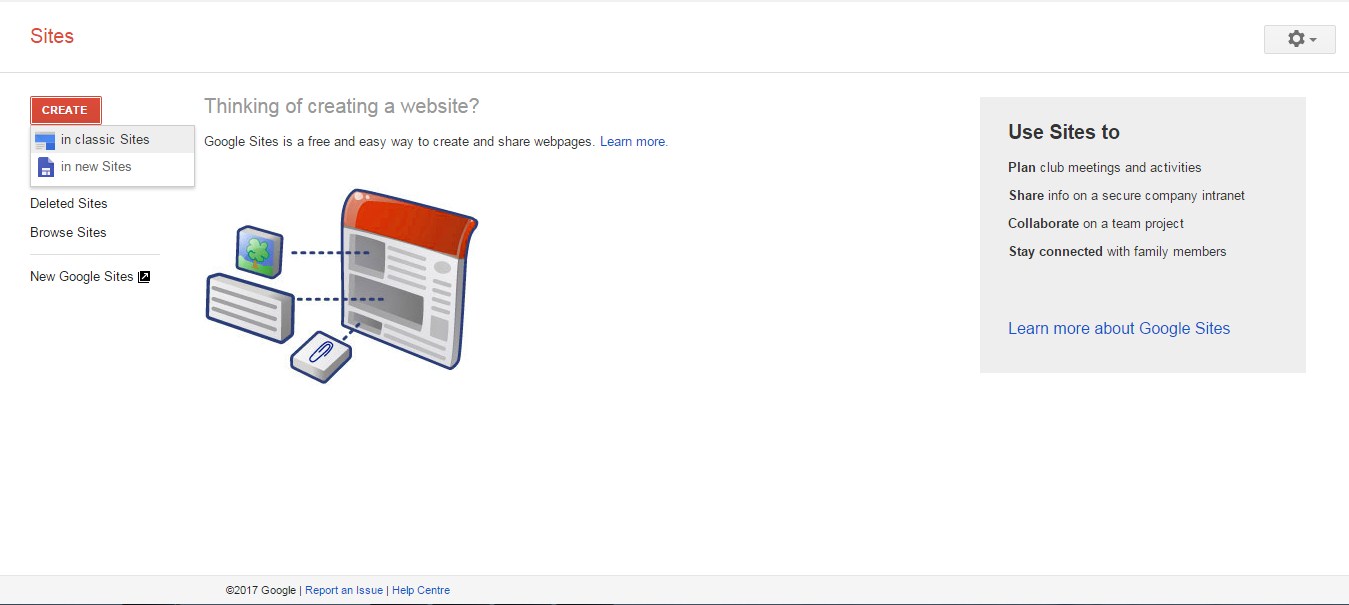Image resolution: width=1349 pixels, height=605 pixels.
Task: Open the settings gear dropdown
Action: [1299, 39]
